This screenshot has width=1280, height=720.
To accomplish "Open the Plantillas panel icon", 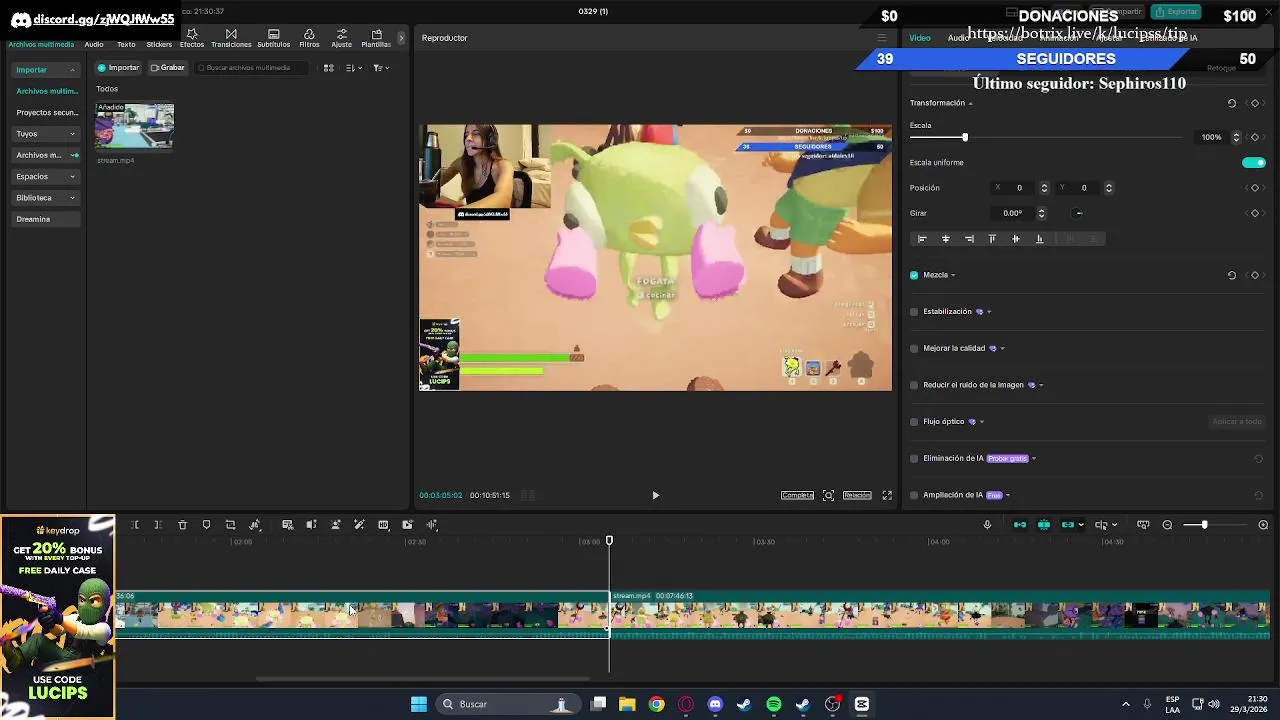I will tap(376, 38).
